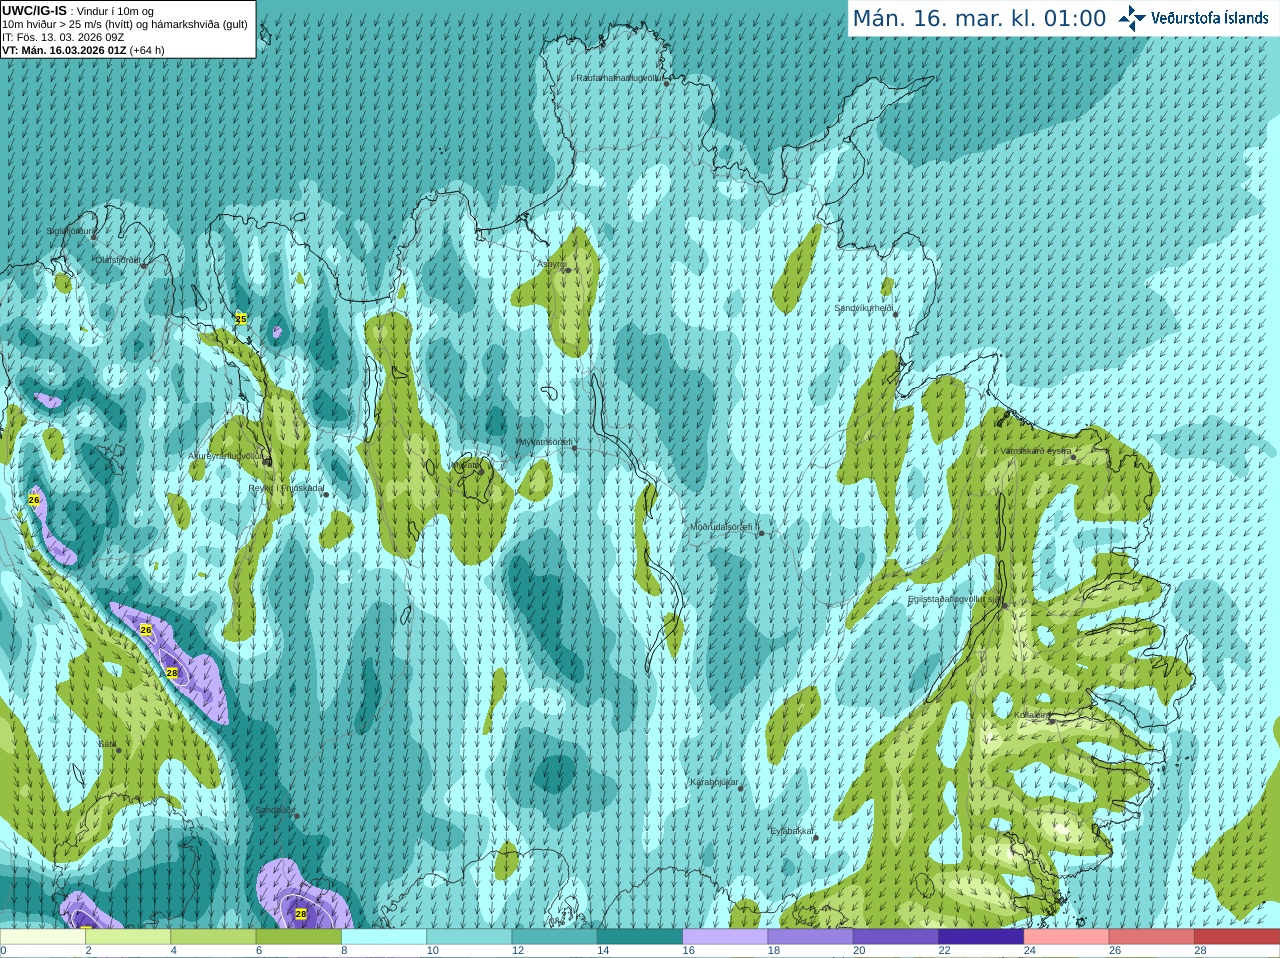The width and height of the screenshot is (1280, 958).
Task: Click the legend value 16
Action: pos(688,951)
